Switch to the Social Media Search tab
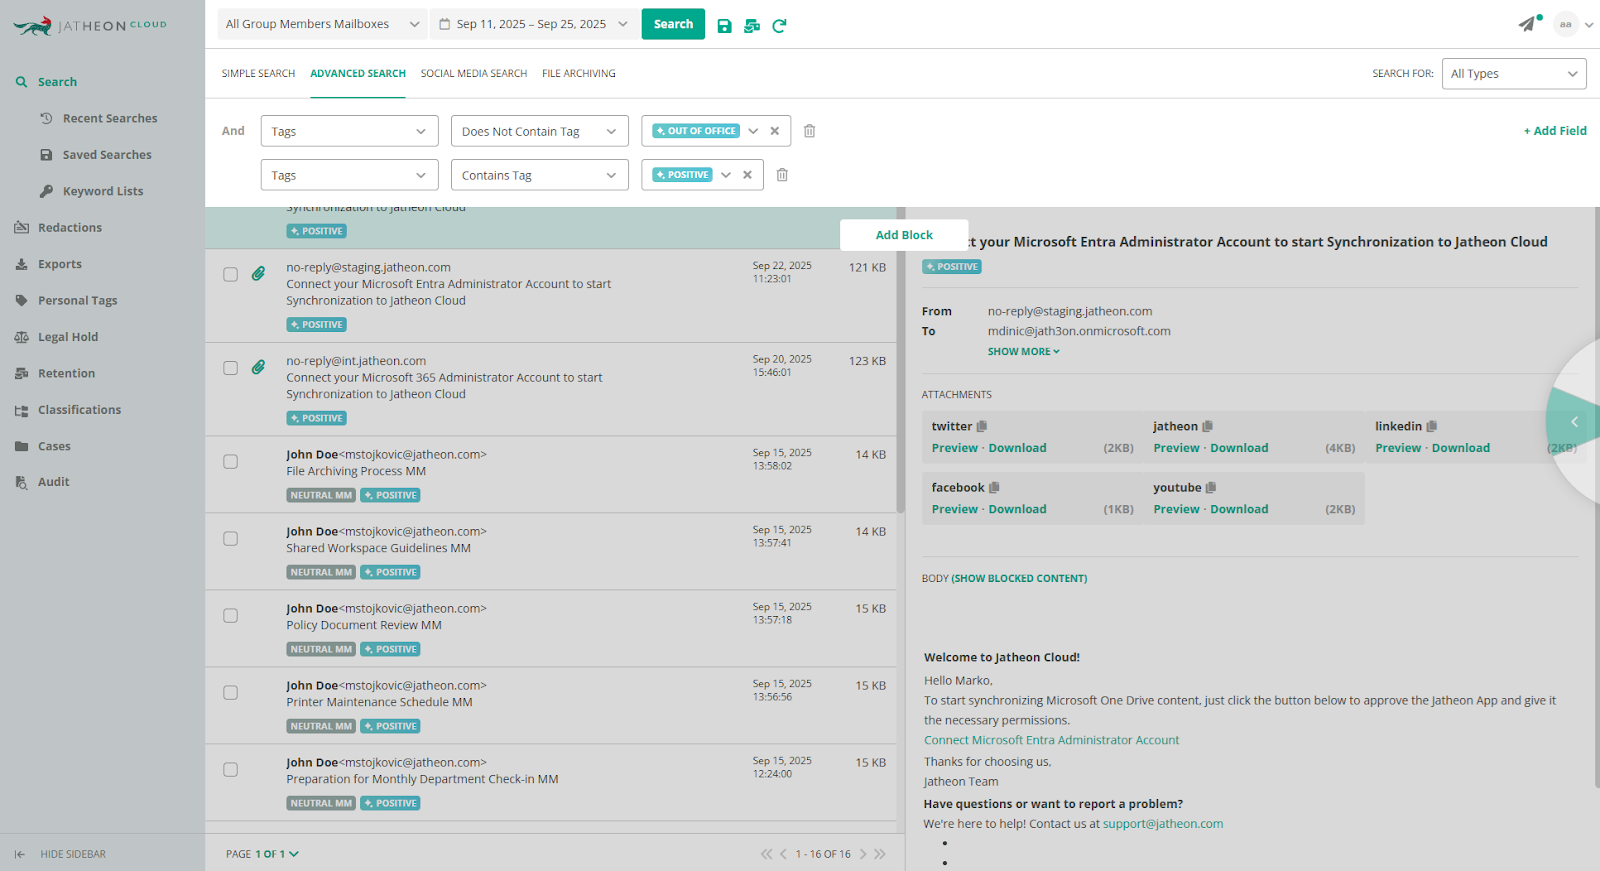 [x=474, y=74]
